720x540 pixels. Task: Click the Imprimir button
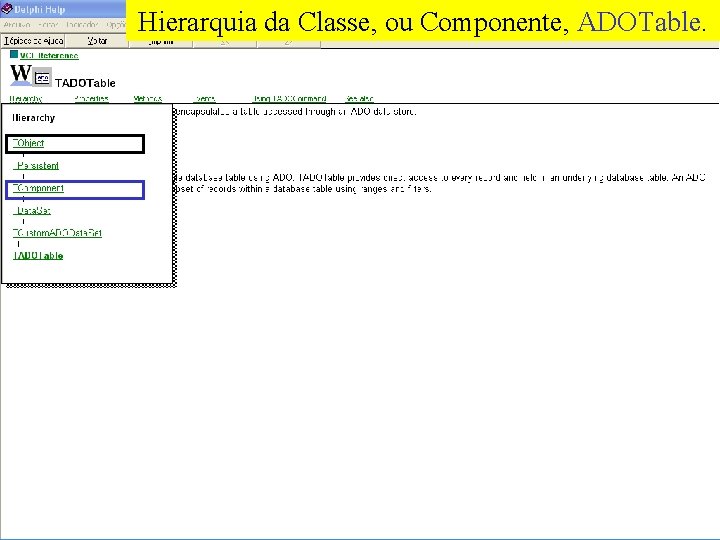[x=161, y=43]
